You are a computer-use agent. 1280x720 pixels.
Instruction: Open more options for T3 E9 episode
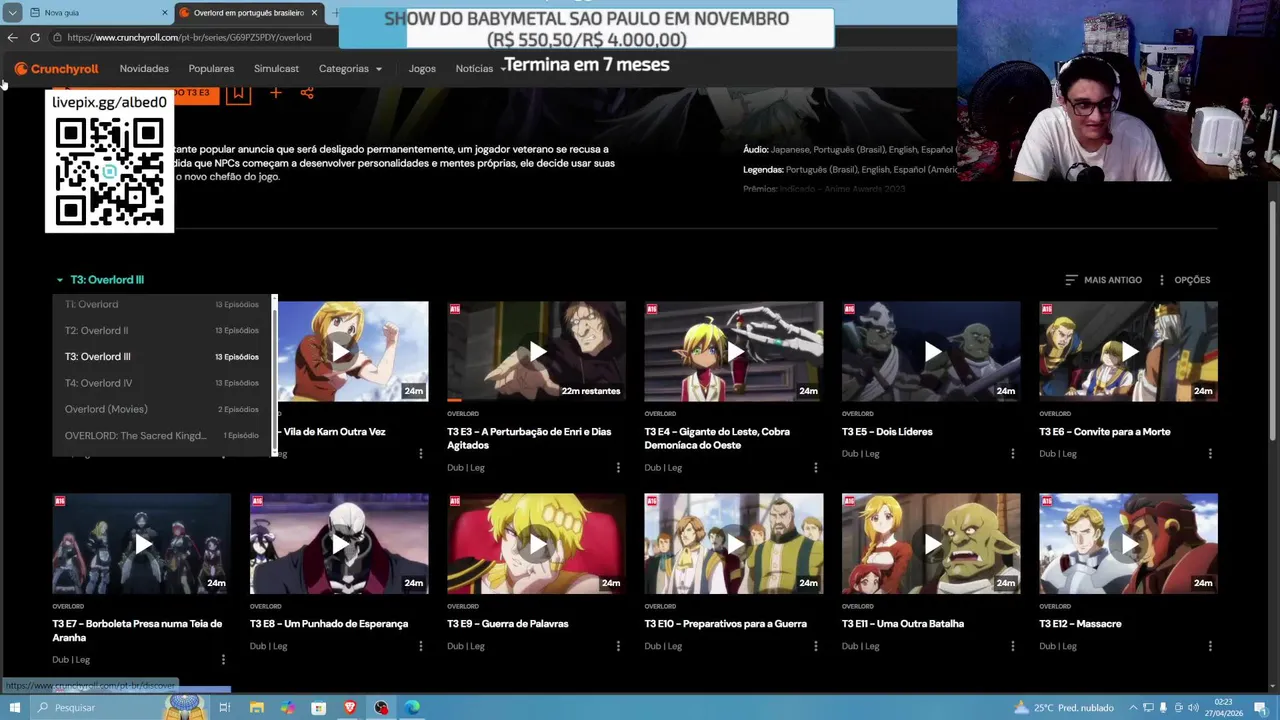click(x=618, y=646)
